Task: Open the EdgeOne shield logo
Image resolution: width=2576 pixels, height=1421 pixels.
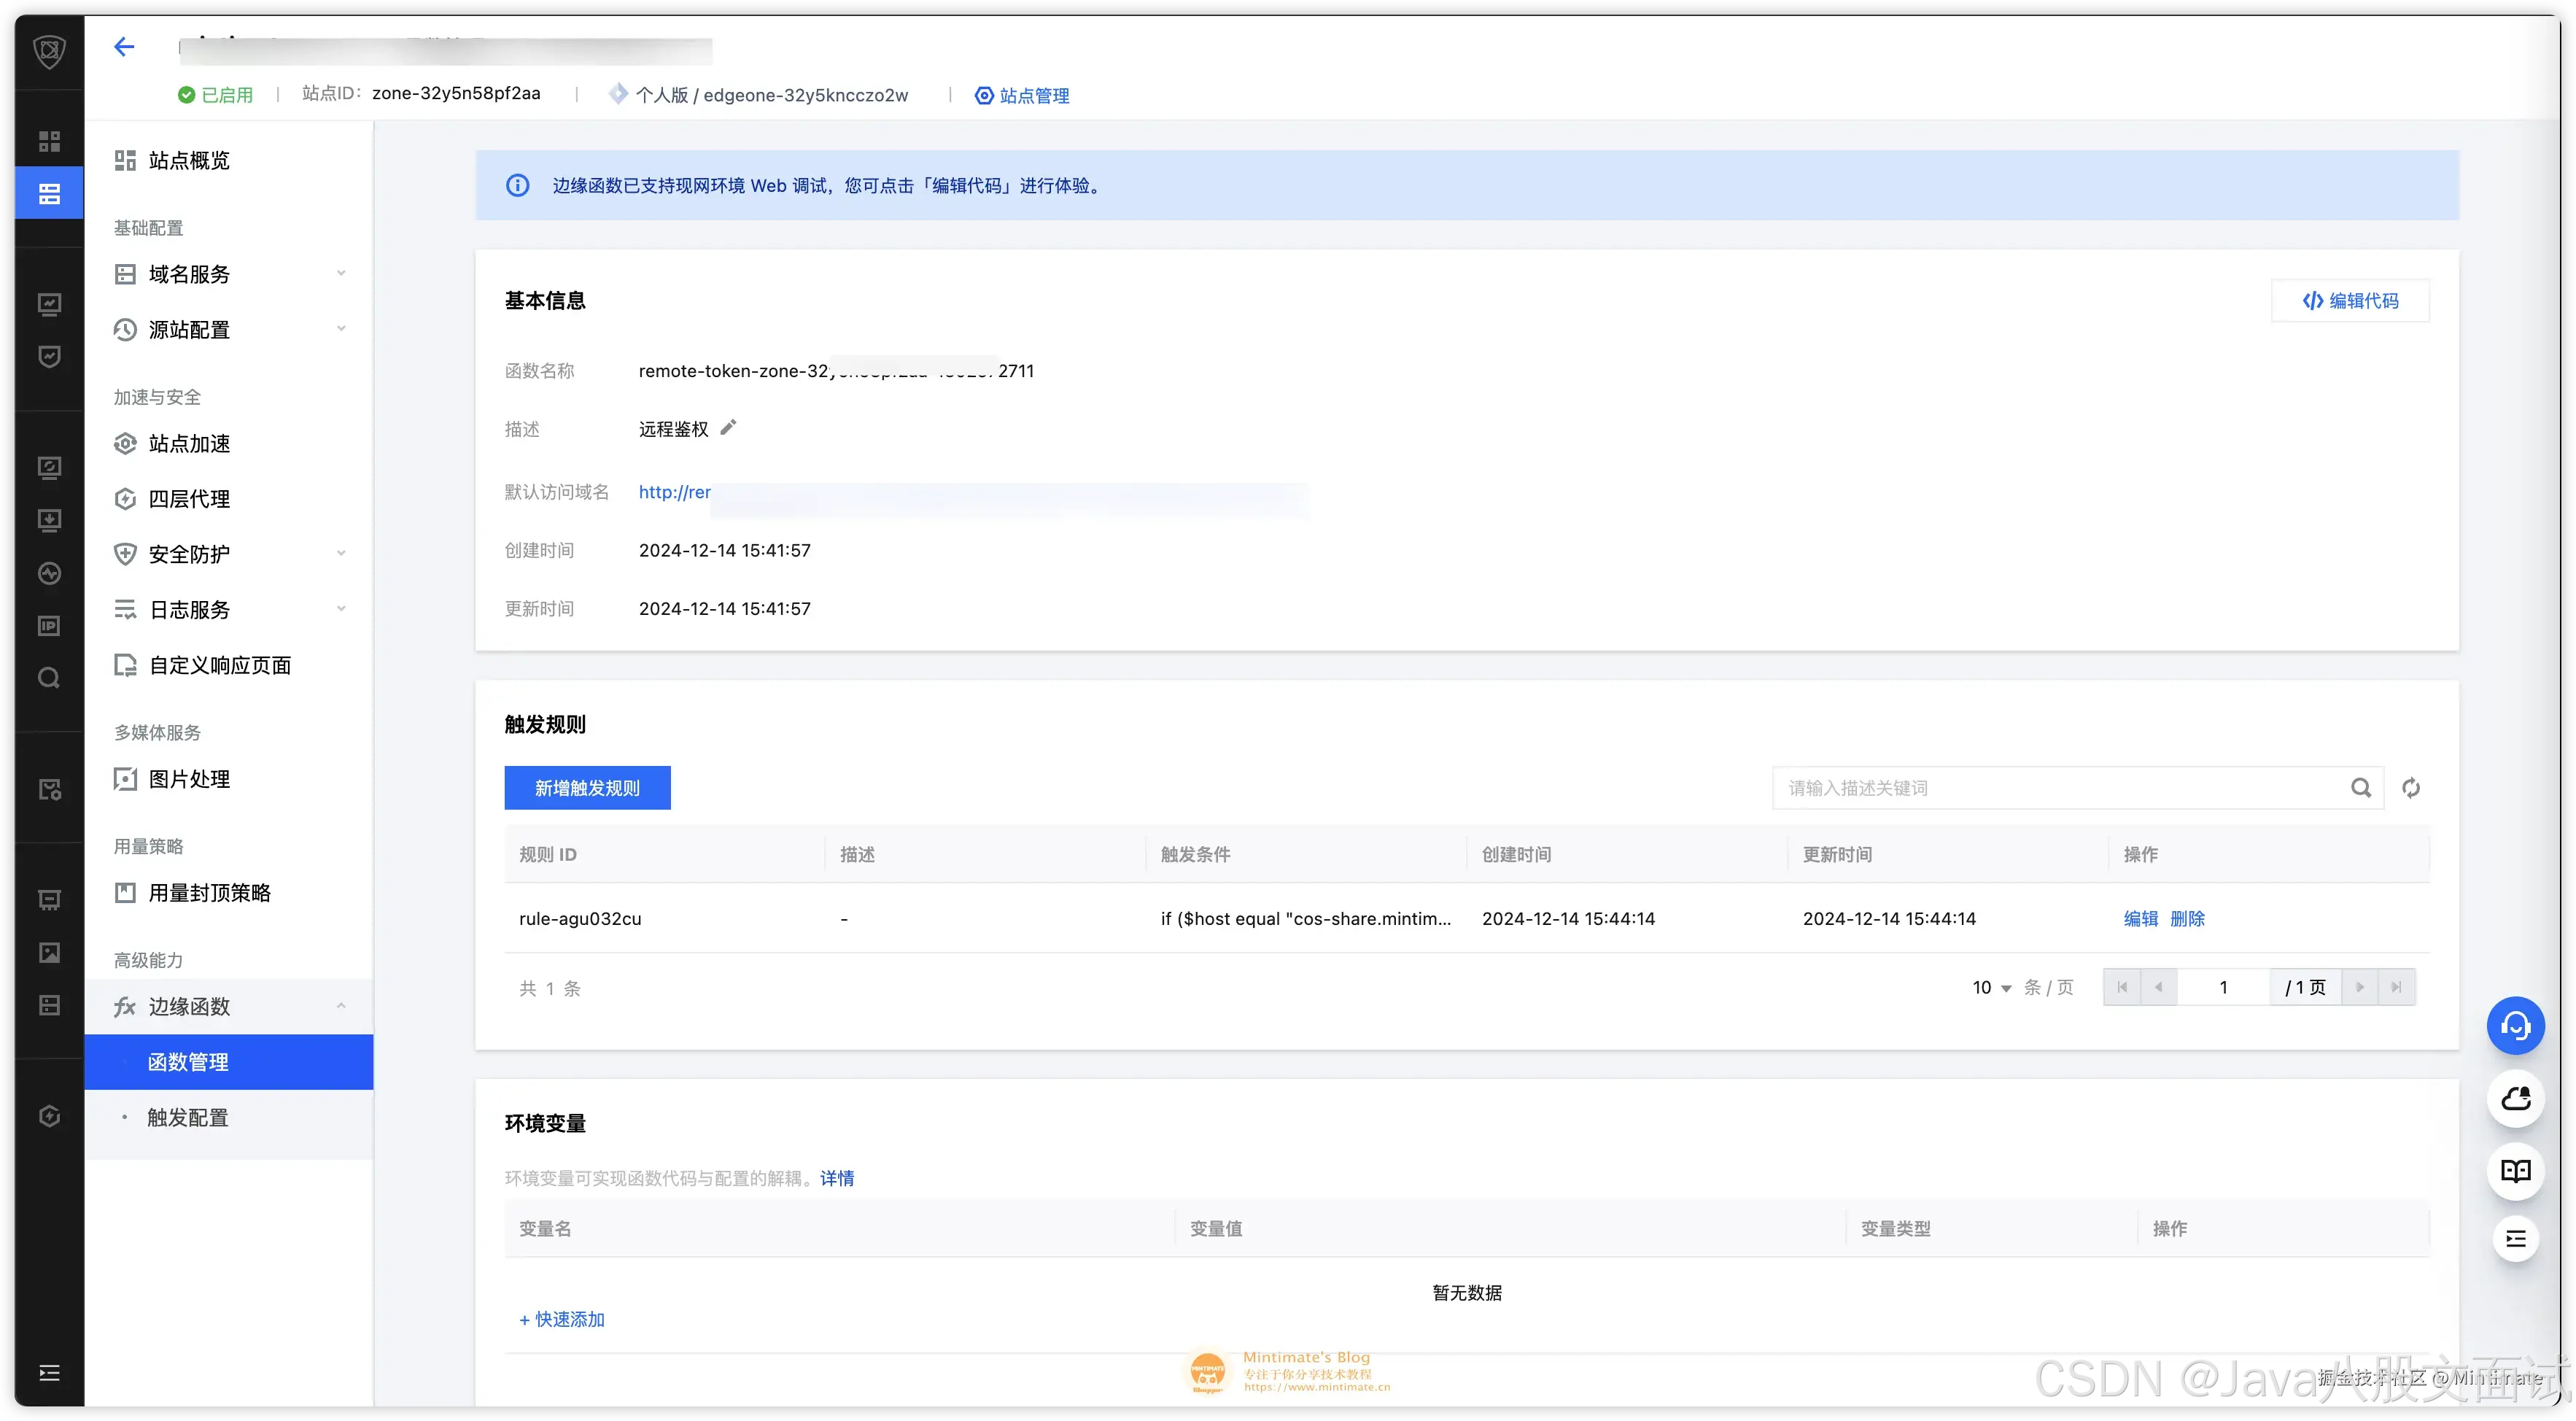Action: tap(49, 50)
